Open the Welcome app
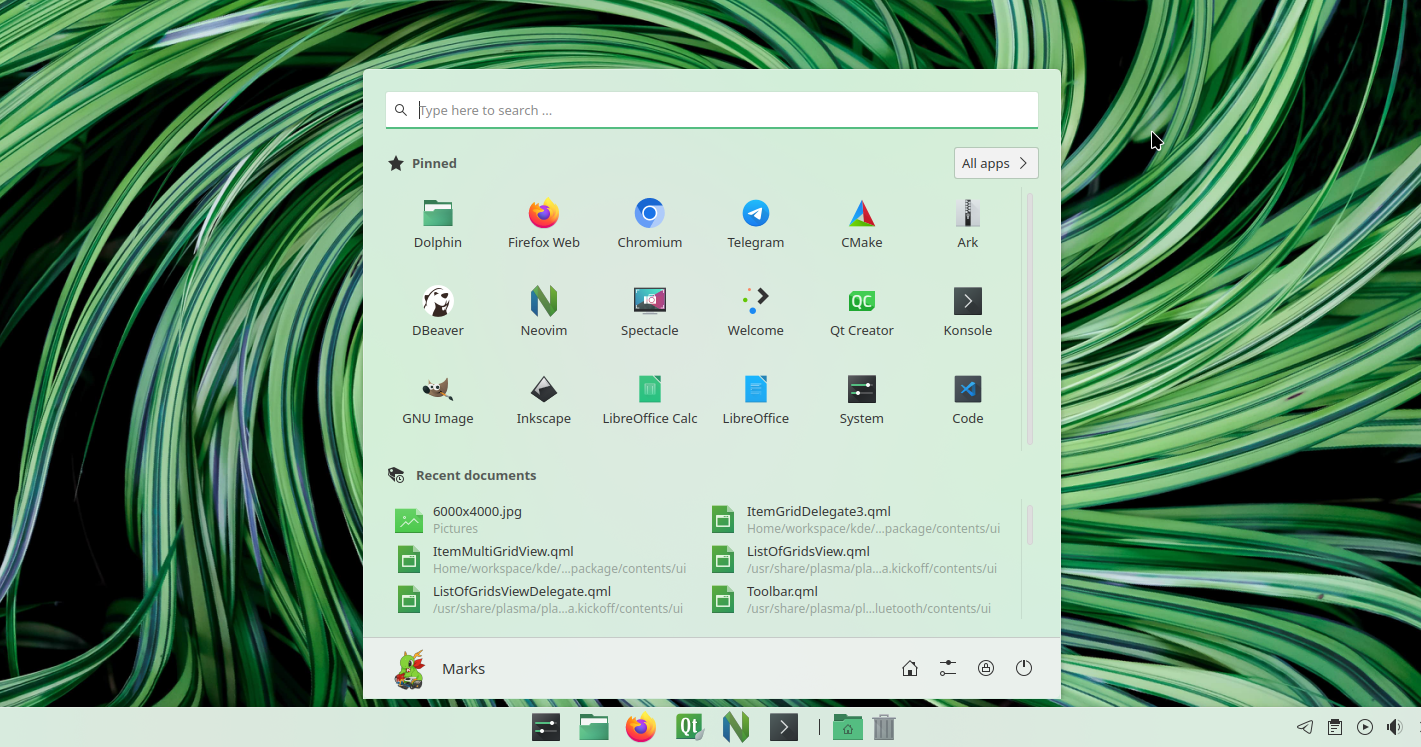Viewport: 1421px width, 747px height. (x=756, y=311)
